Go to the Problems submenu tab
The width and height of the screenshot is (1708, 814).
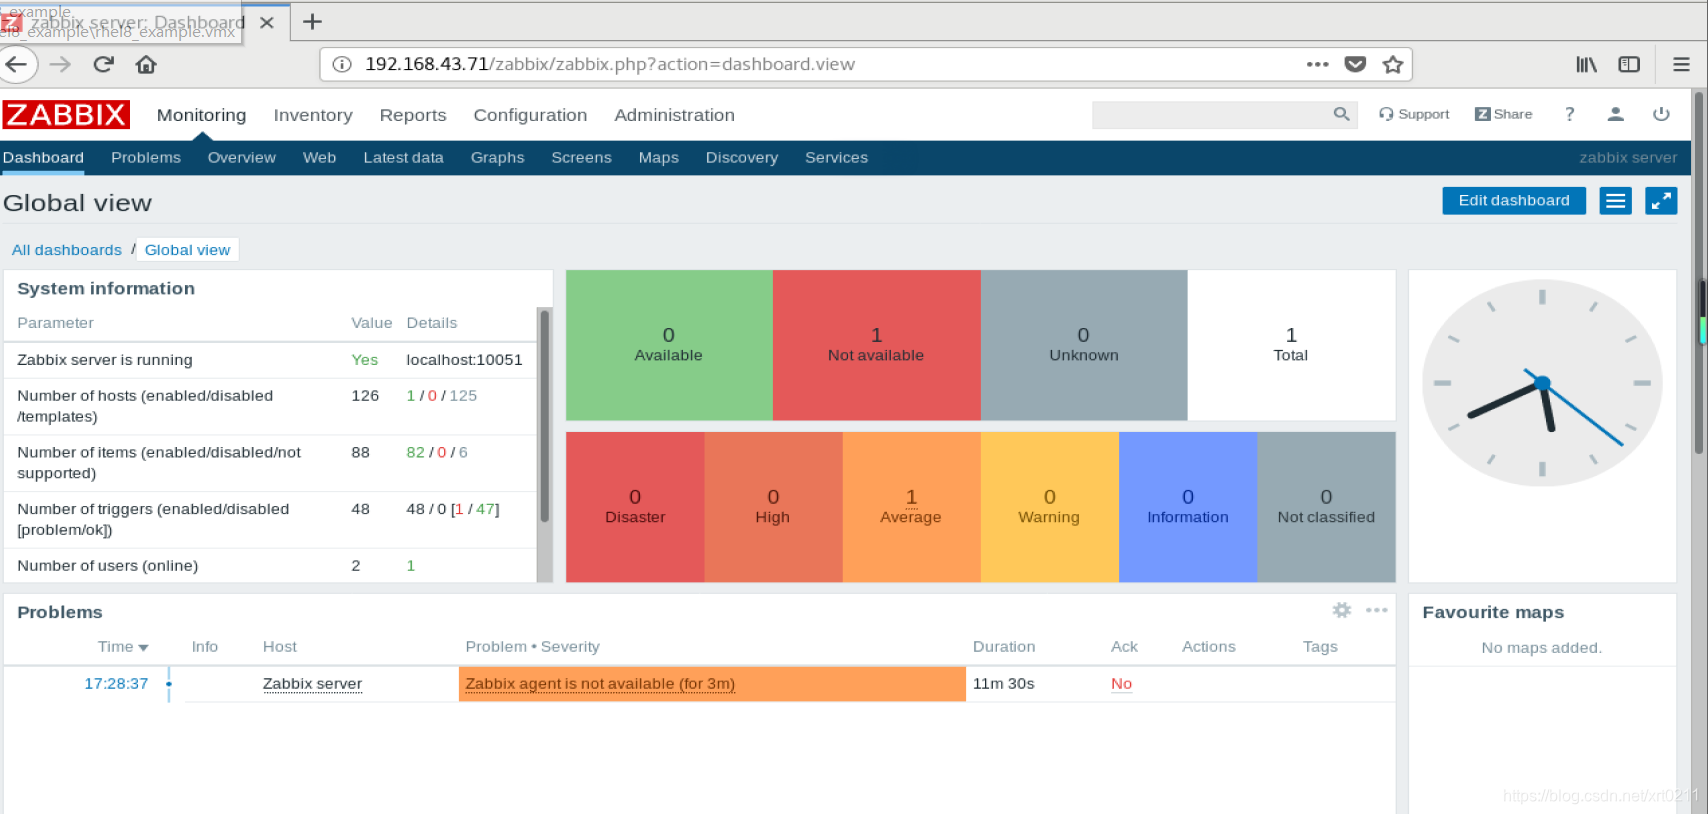click(x=146, y=157)
